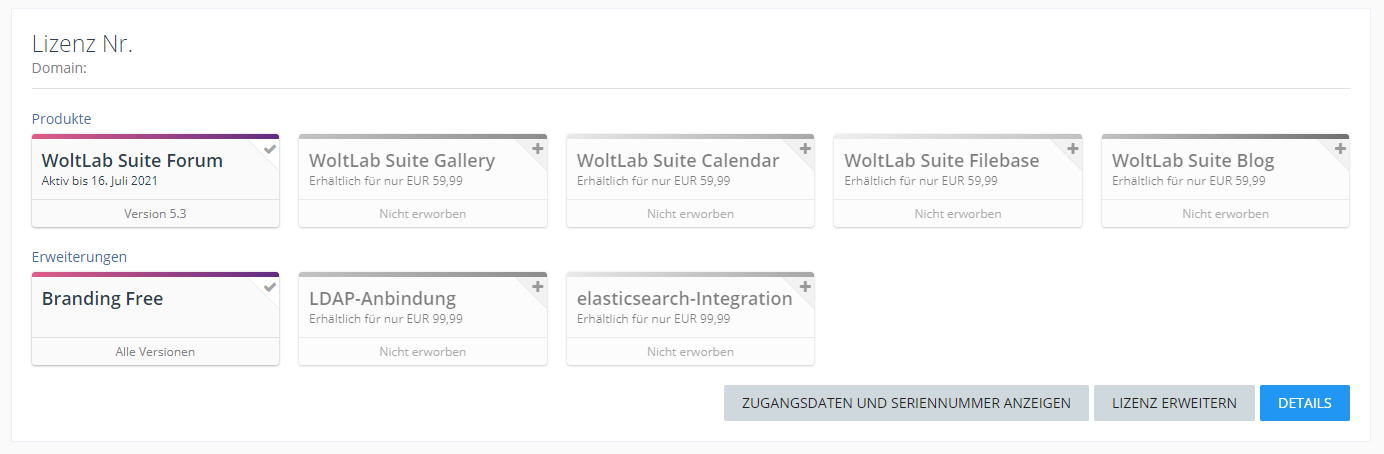Open the Branding Free extension title
The width and height of the screenshot is (1384, 454).
102,299
